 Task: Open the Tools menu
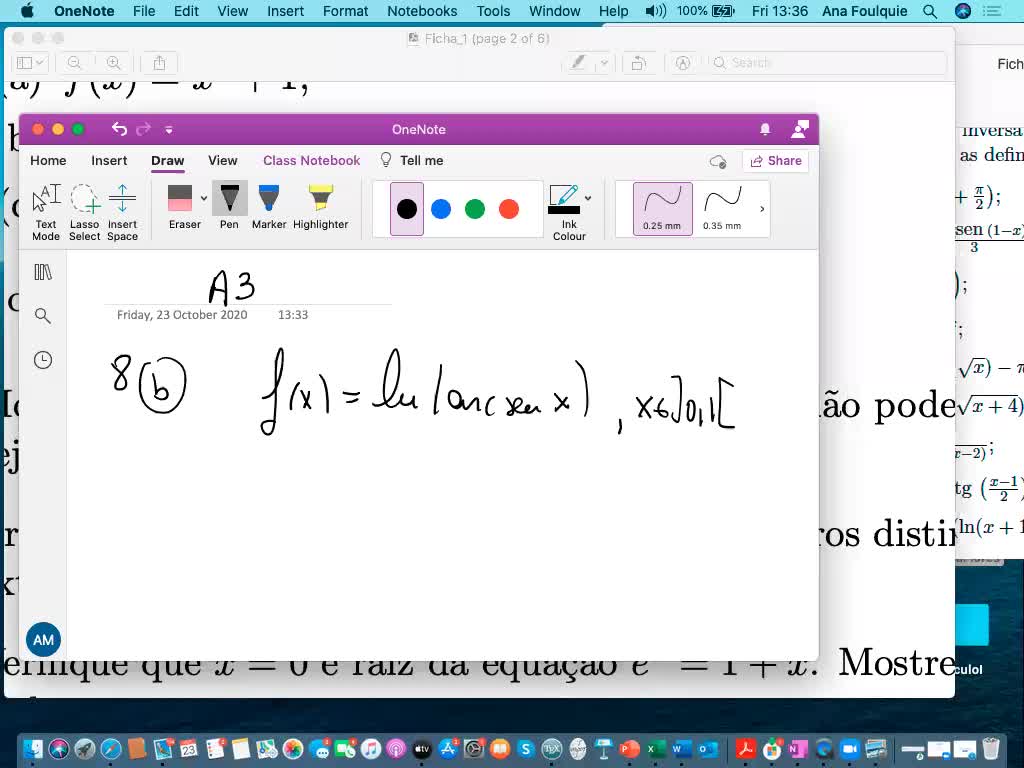pos(493,11)
